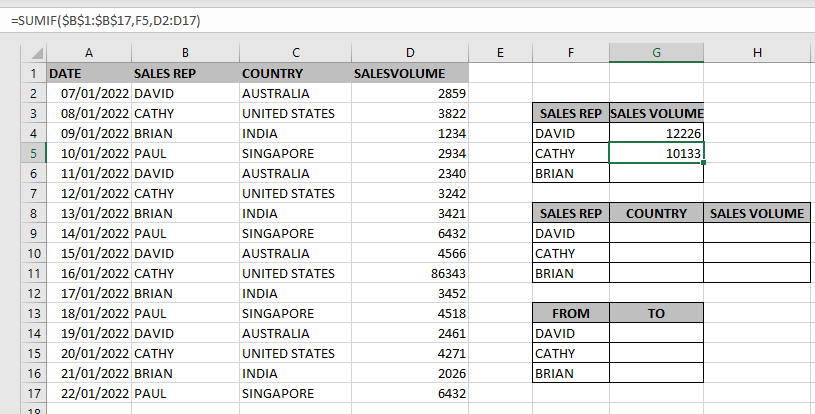Click empty cell G6 next to BRIAN
Image resolution: width=815 pixels, height=414 pixels.
click(x=656, y=173)
